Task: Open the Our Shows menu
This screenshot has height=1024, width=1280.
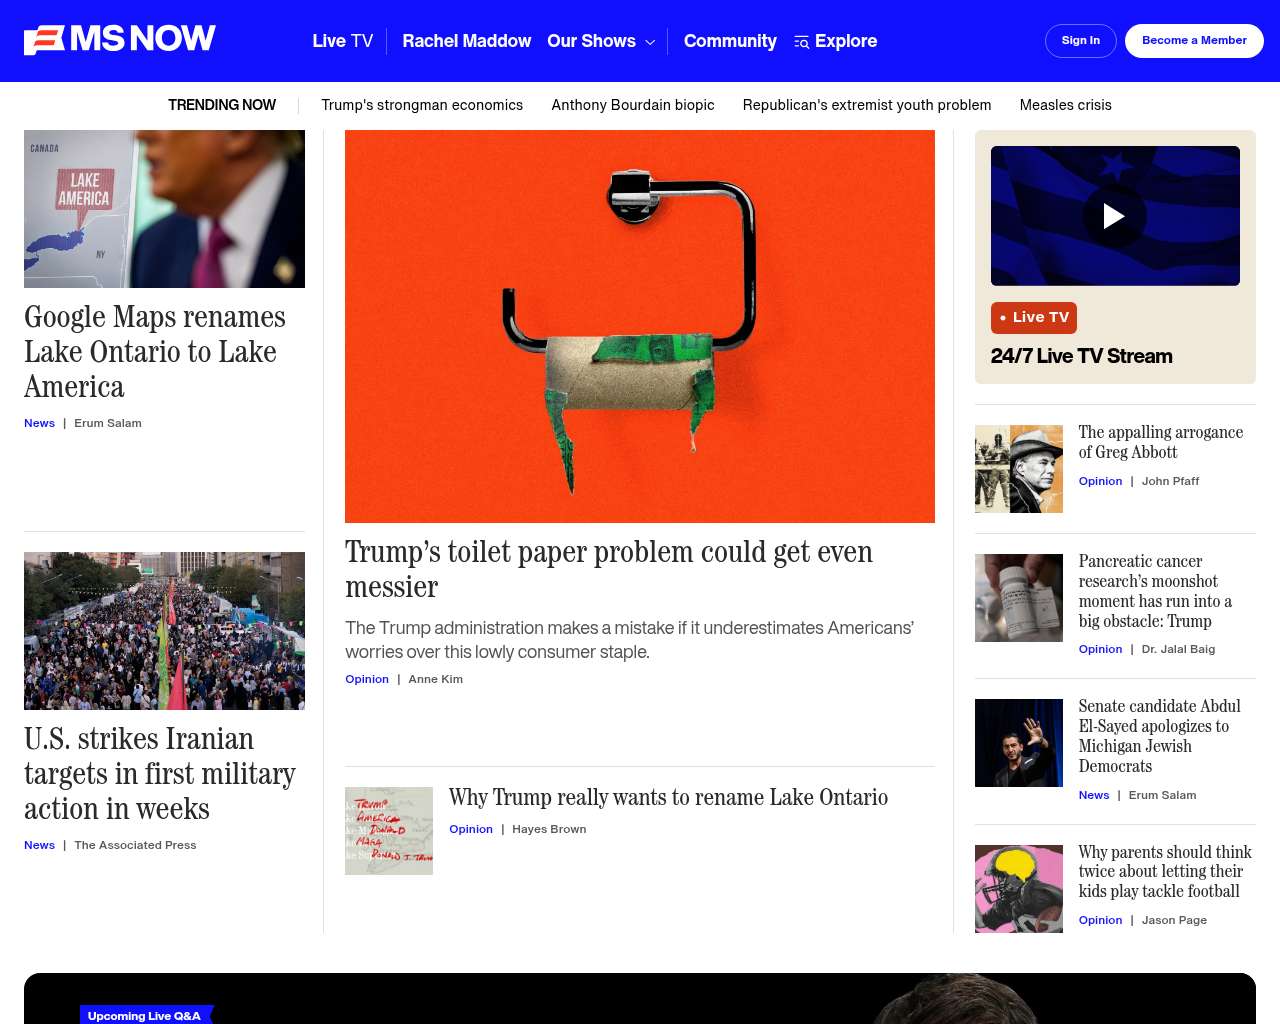Action: click(591, 41)
